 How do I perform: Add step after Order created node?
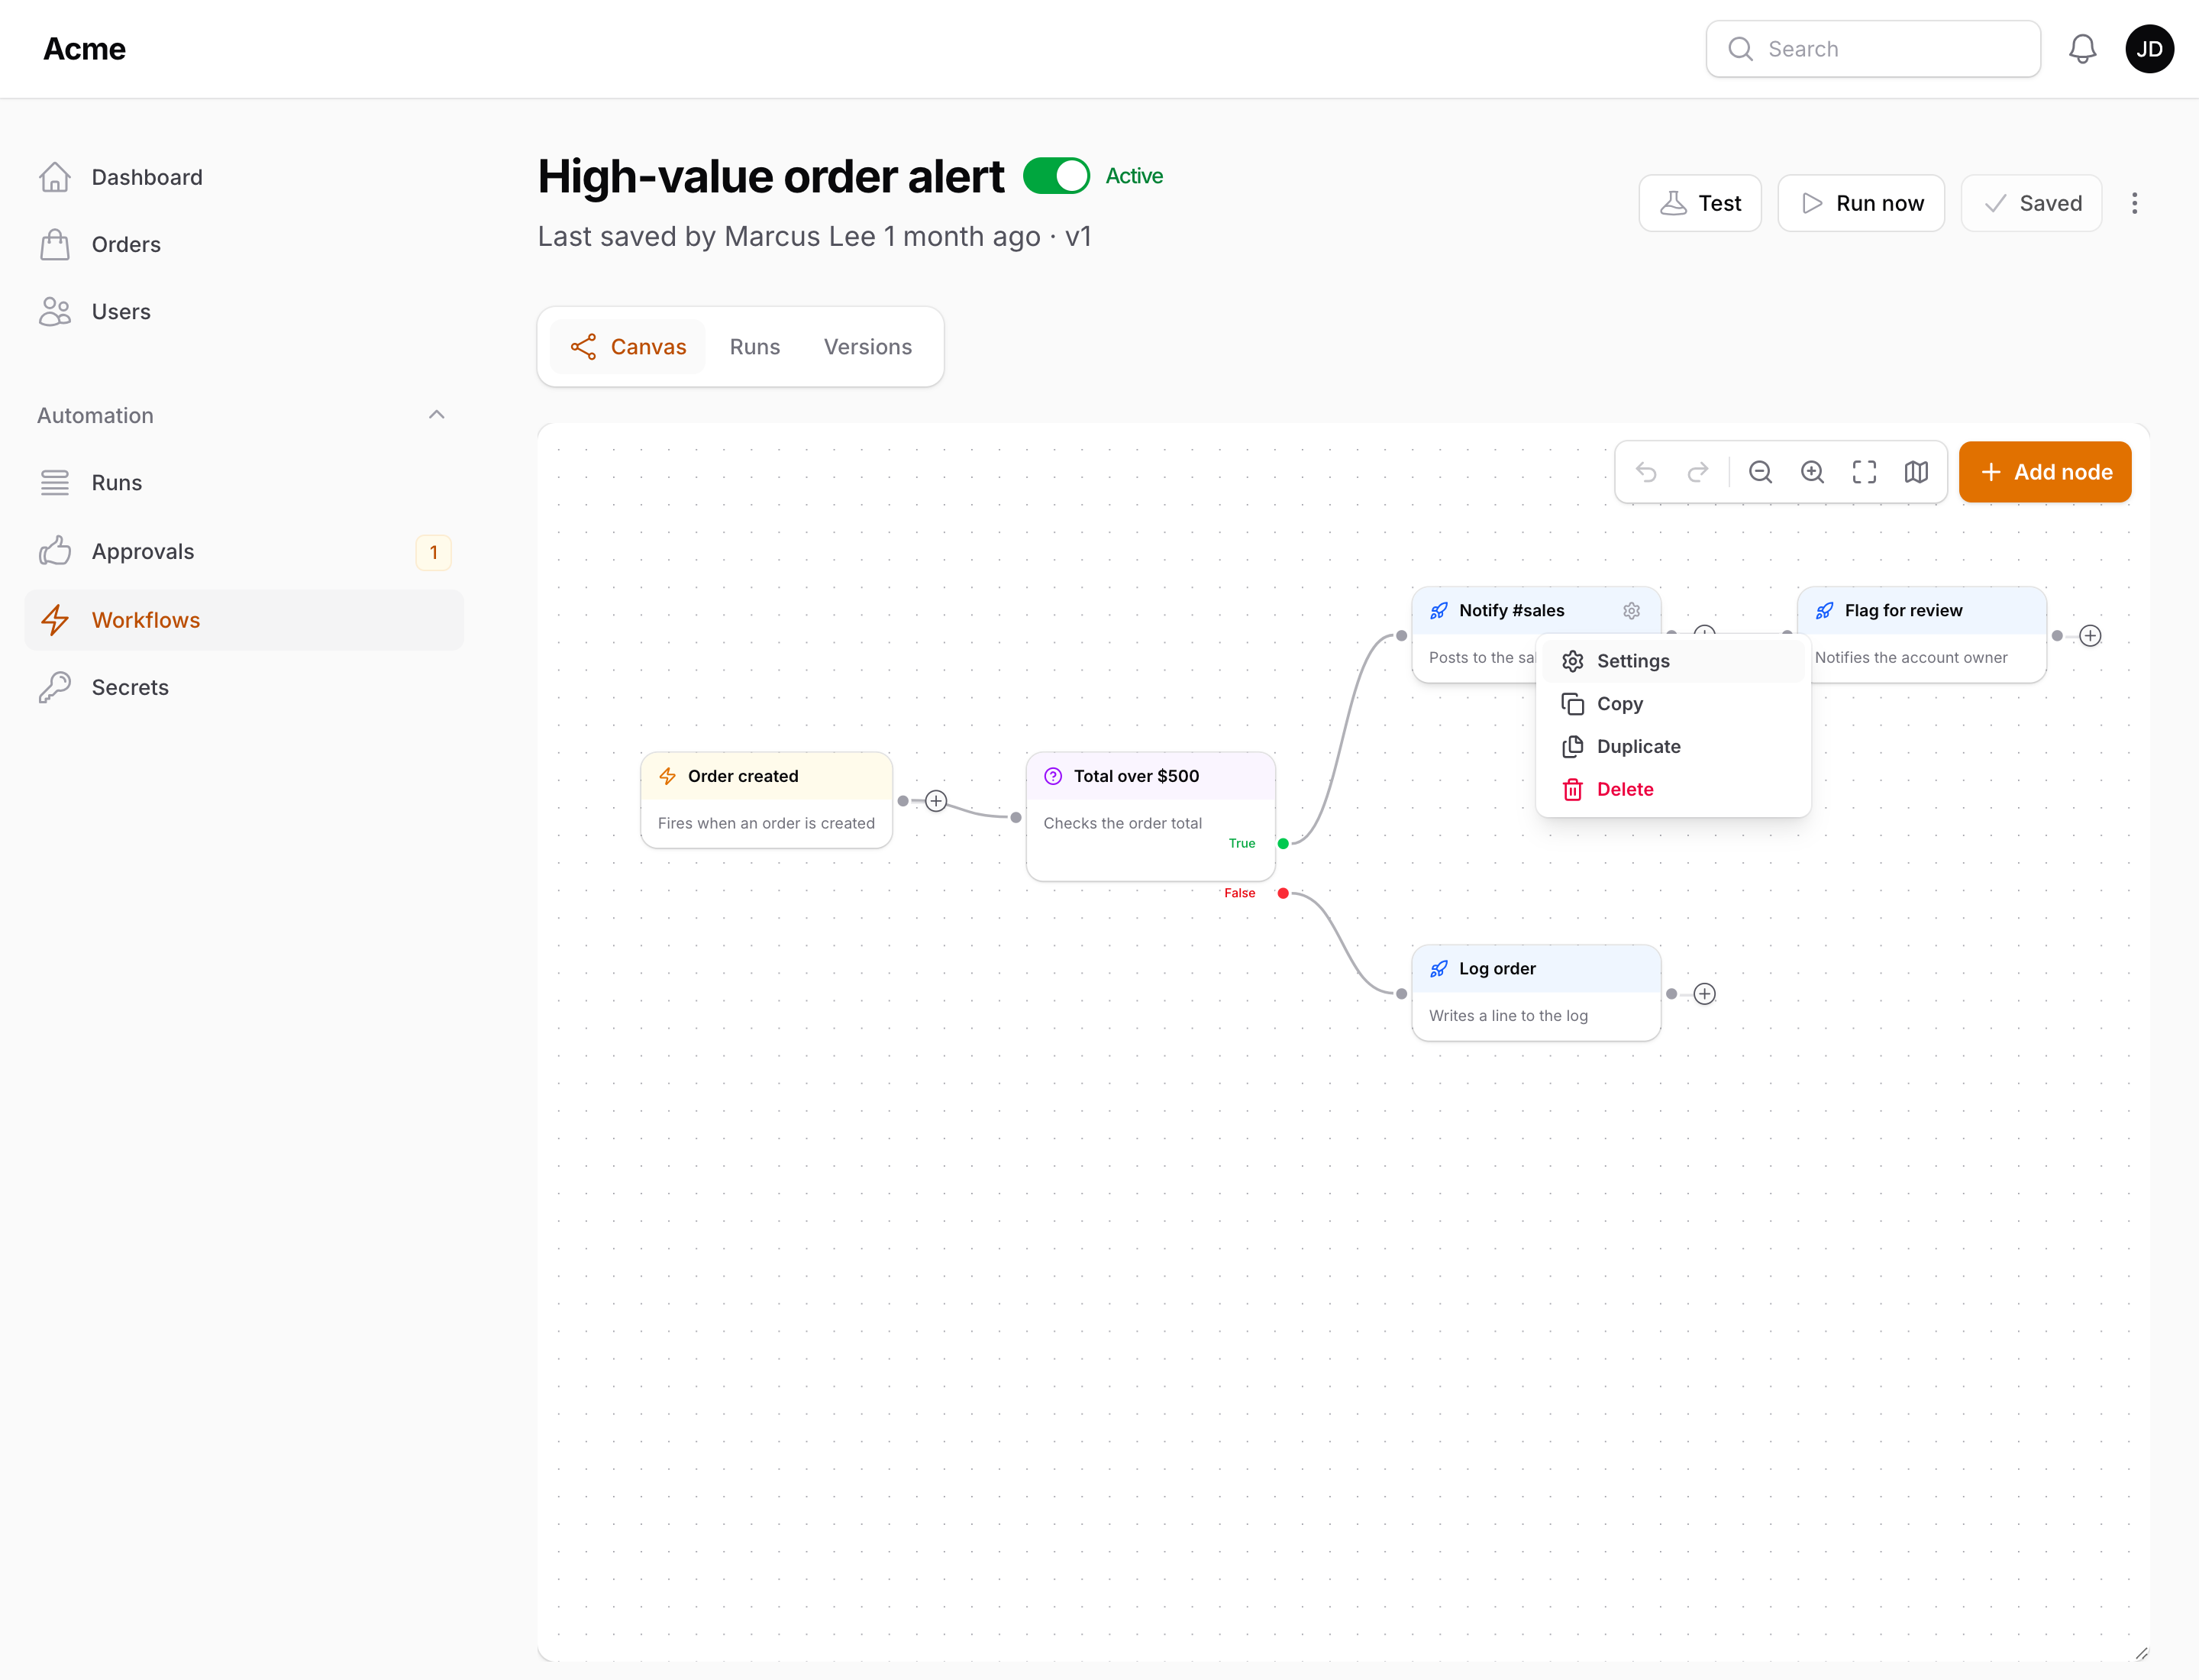coord(936,801)
